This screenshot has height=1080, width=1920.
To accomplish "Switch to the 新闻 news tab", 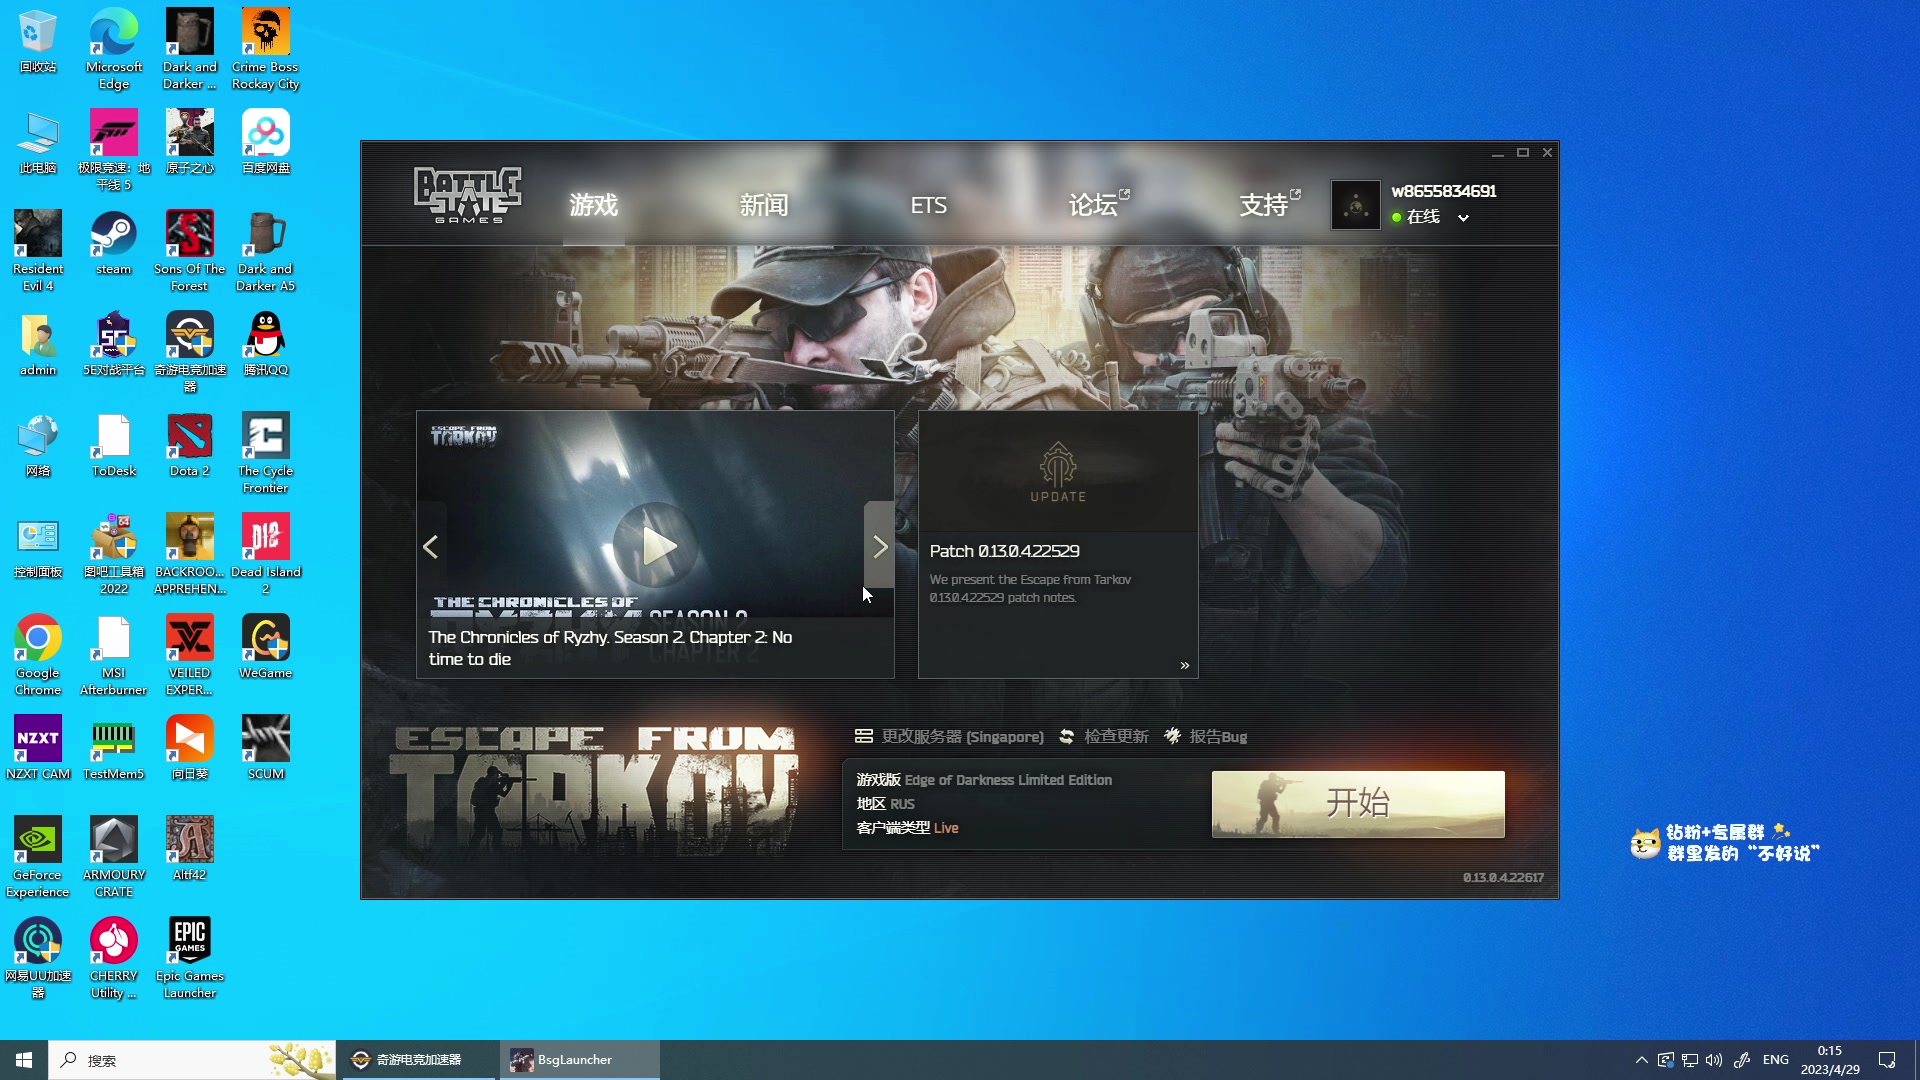I will tap(764, 205).
